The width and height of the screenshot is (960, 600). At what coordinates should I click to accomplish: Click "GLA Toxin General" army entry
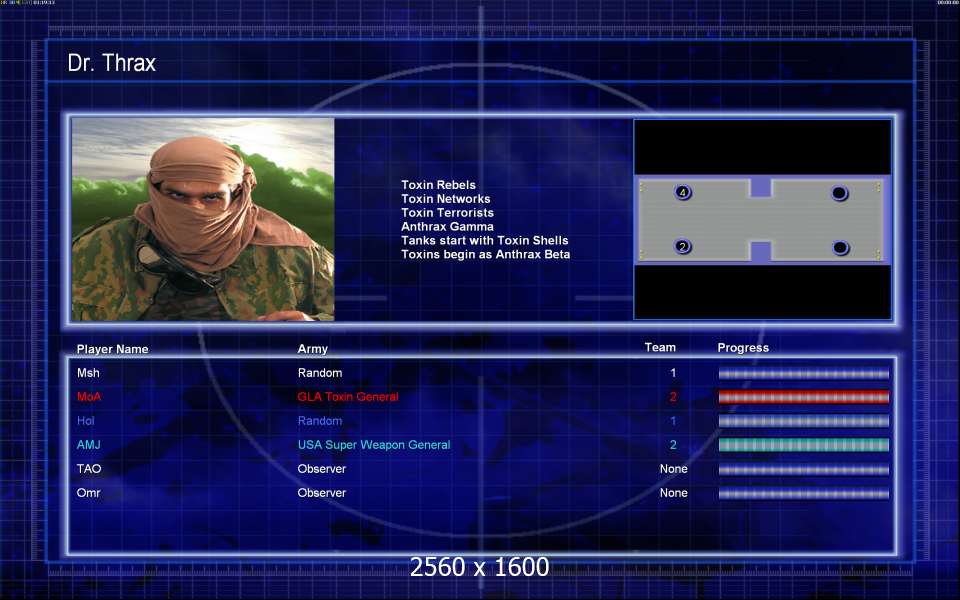(x=348, y=397)
